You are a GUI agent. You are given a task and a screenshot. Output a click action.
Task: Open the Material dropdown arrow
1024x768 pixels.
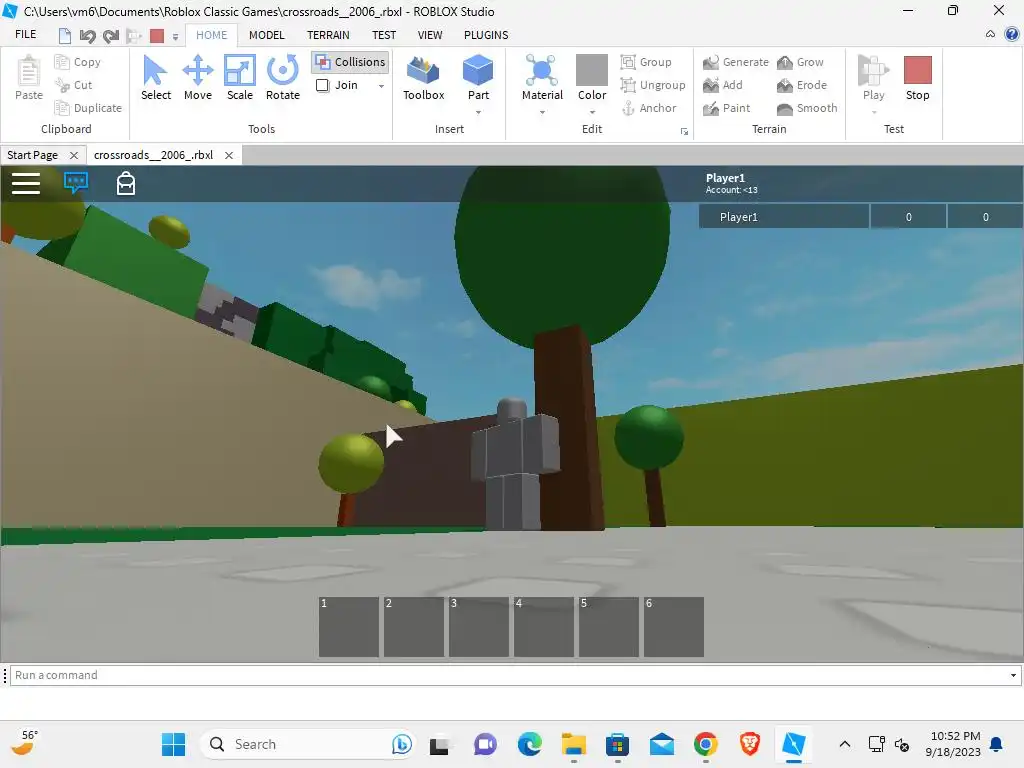[x=542, y=112]
